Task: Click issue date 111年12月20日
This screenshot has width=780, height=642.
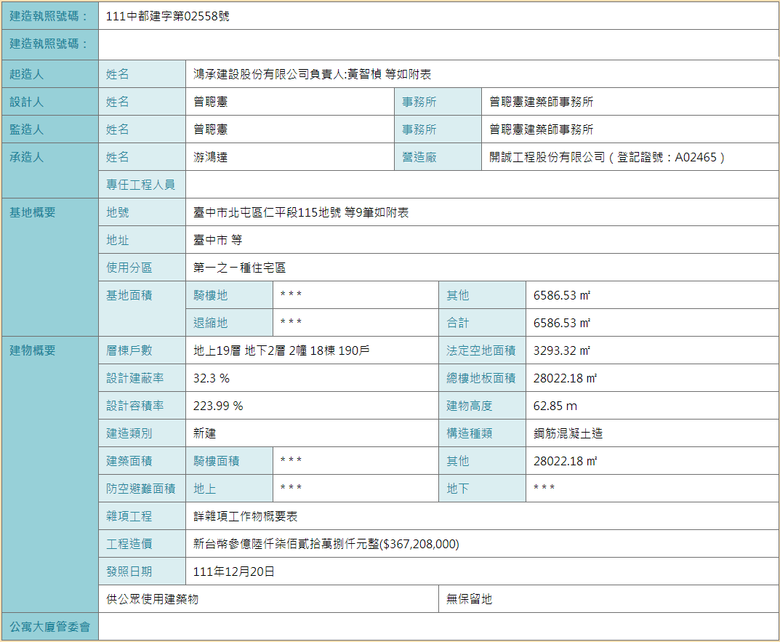Action: [x=234, y=572]
